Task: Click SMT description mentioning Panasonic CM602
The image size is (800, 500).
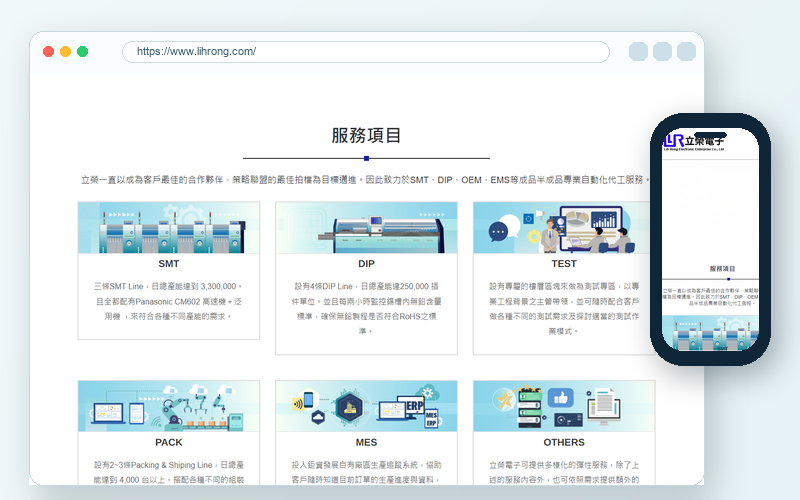Action: [x=169, y=302]
